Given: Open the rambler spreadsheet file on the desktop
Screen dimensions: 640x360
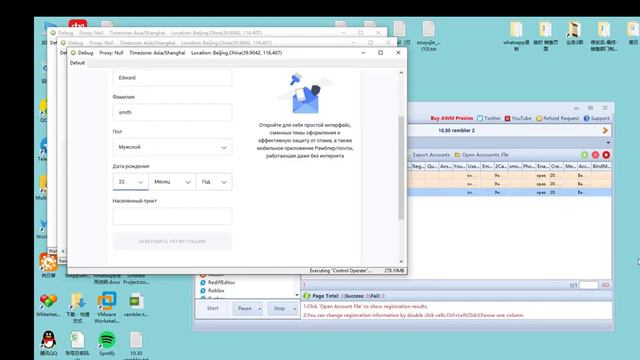Looking at the screenshot, I should 136,304.
